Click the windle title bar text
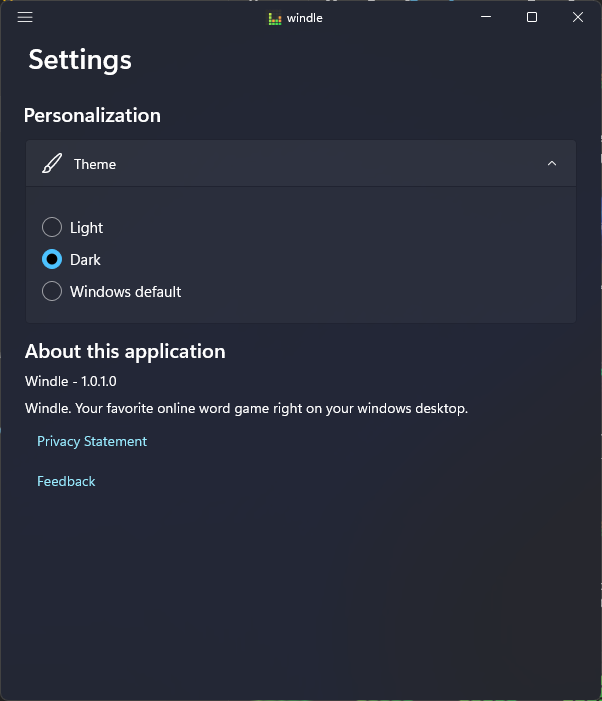 point(305,18)
